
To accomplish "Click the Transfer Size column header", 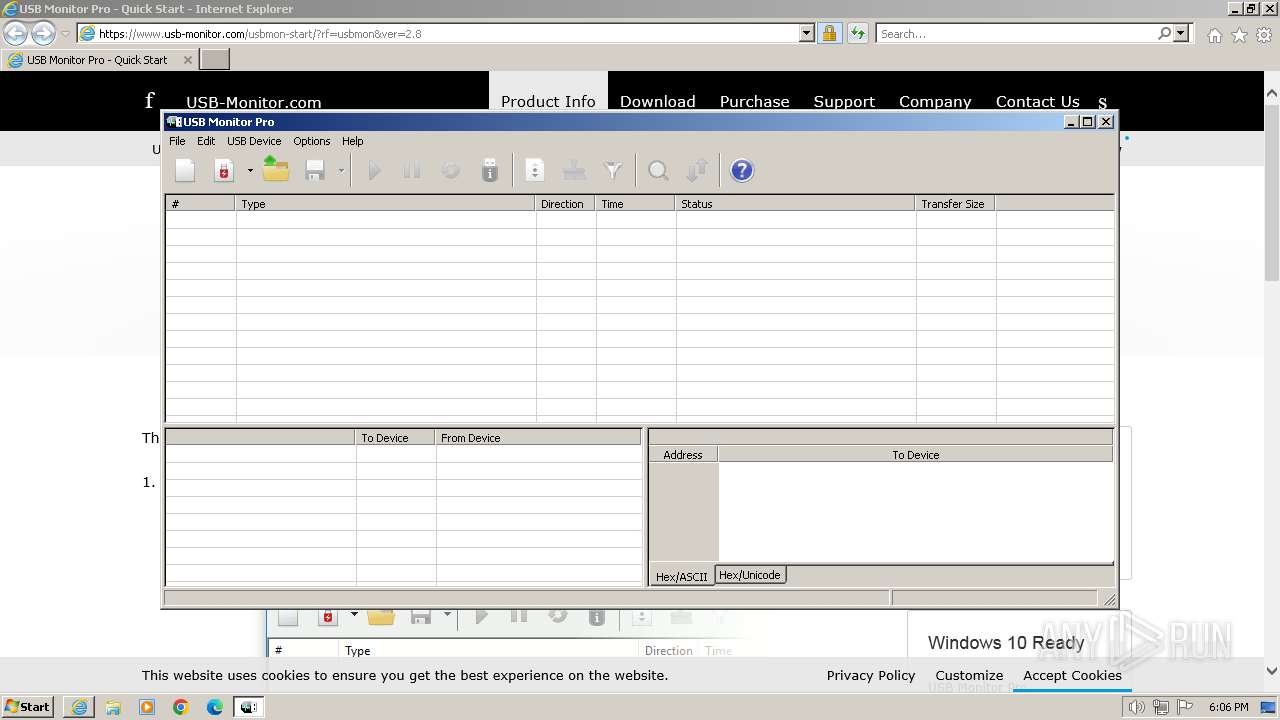I will [x=956, y=203].
